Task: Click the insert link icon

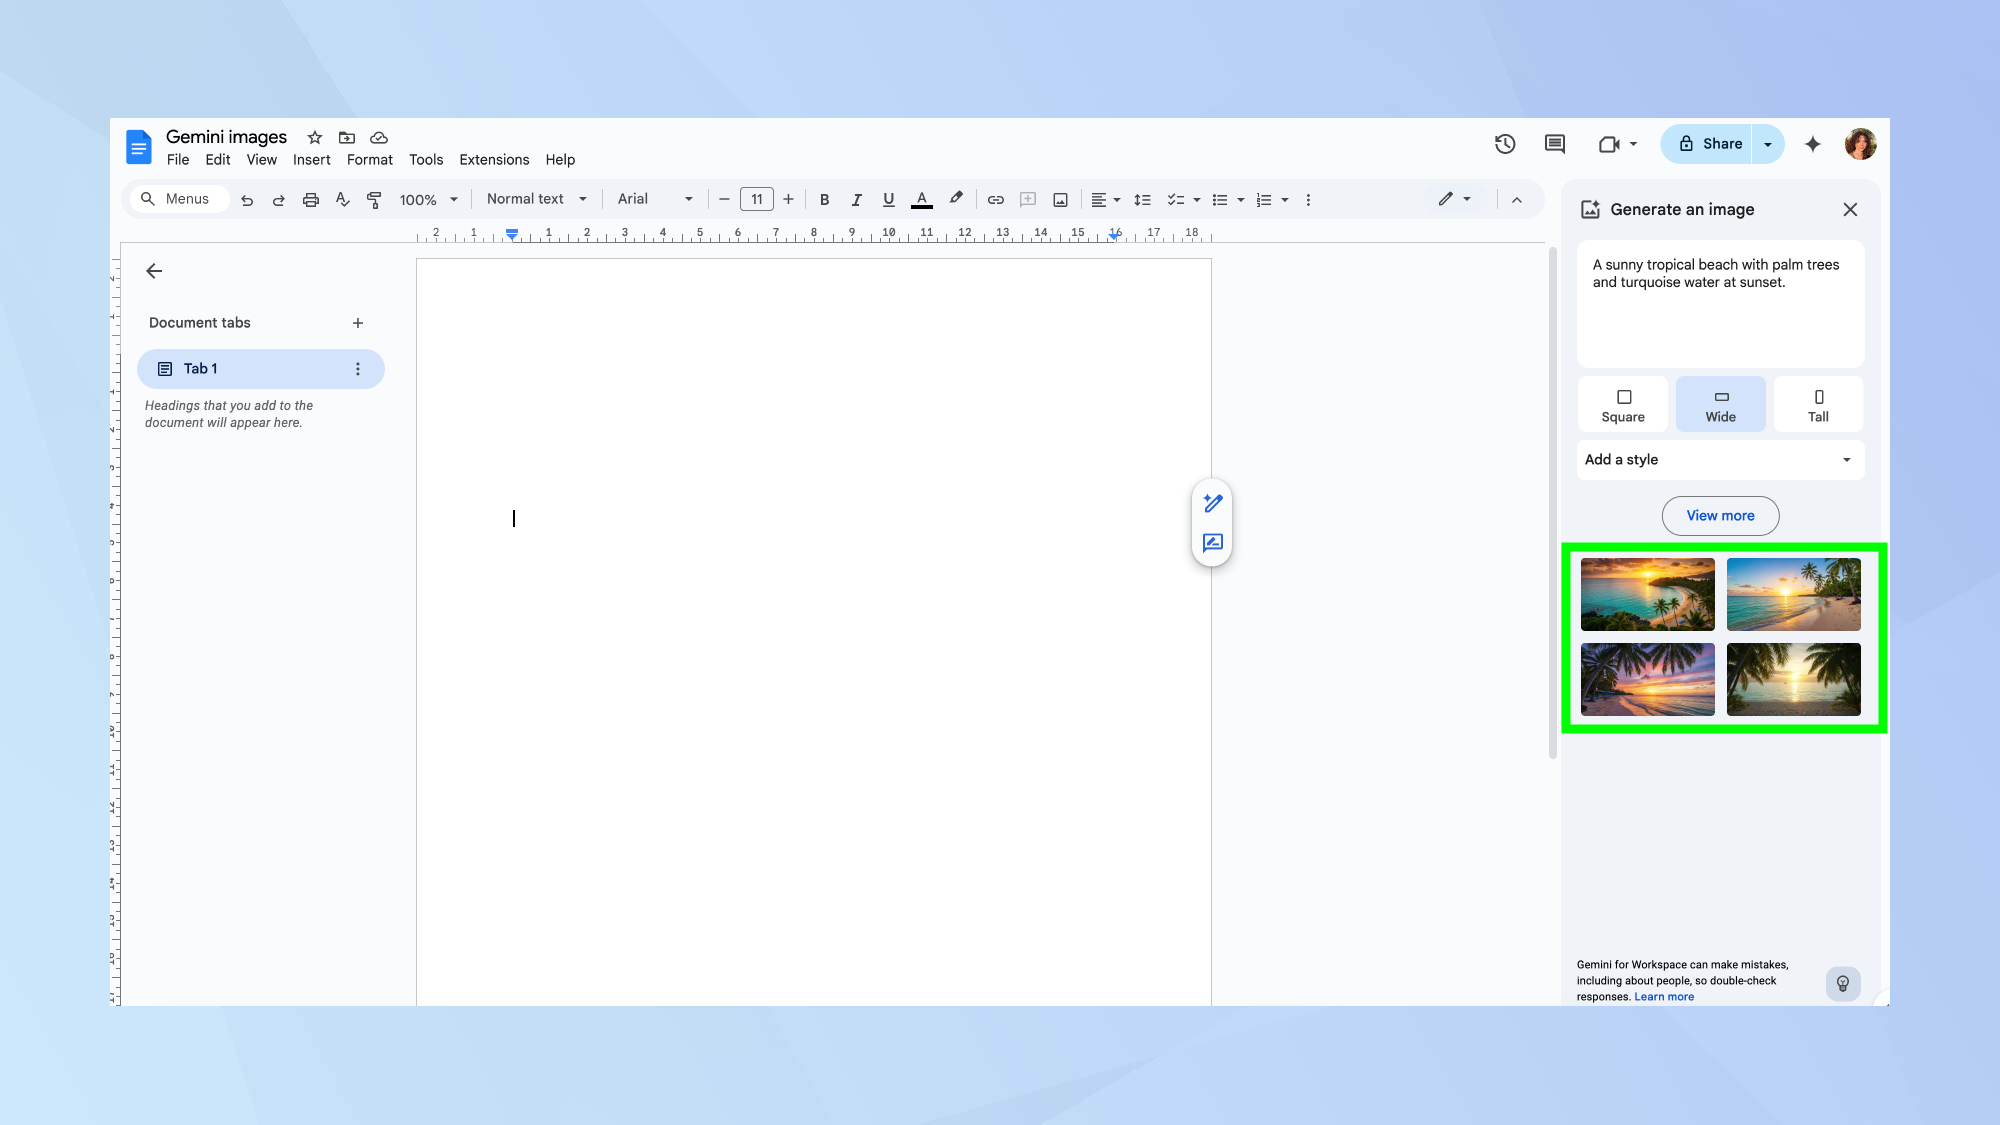Action: click(996, 200)
